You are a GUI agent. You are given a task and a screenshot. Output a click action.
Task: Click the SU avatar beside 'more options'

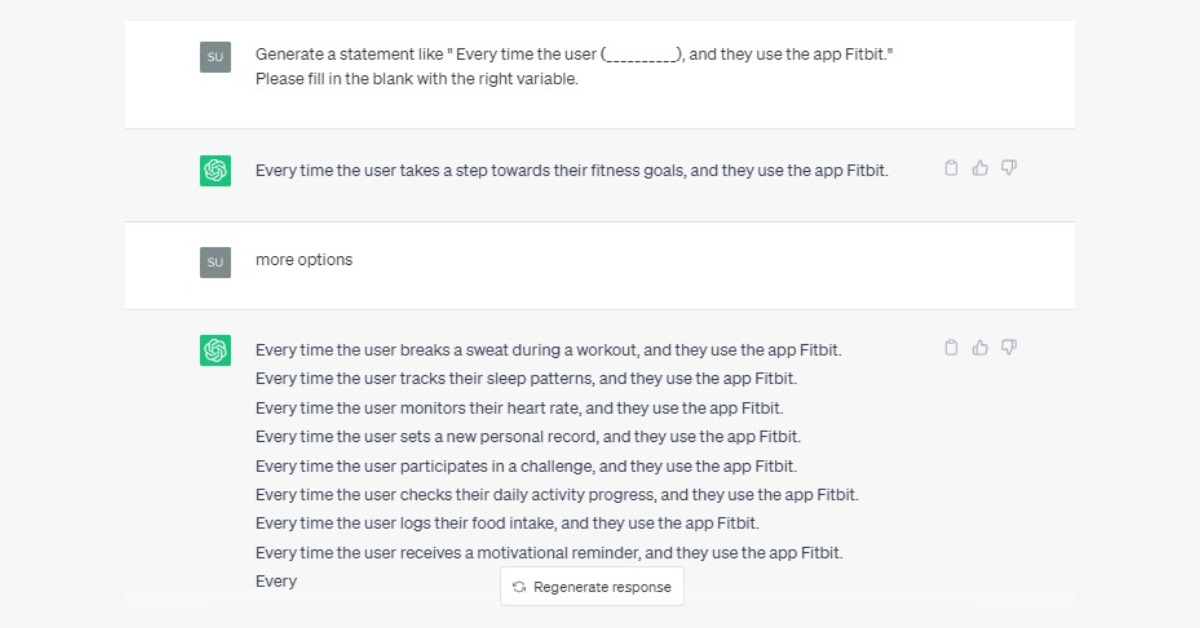[x=215, y=262]
